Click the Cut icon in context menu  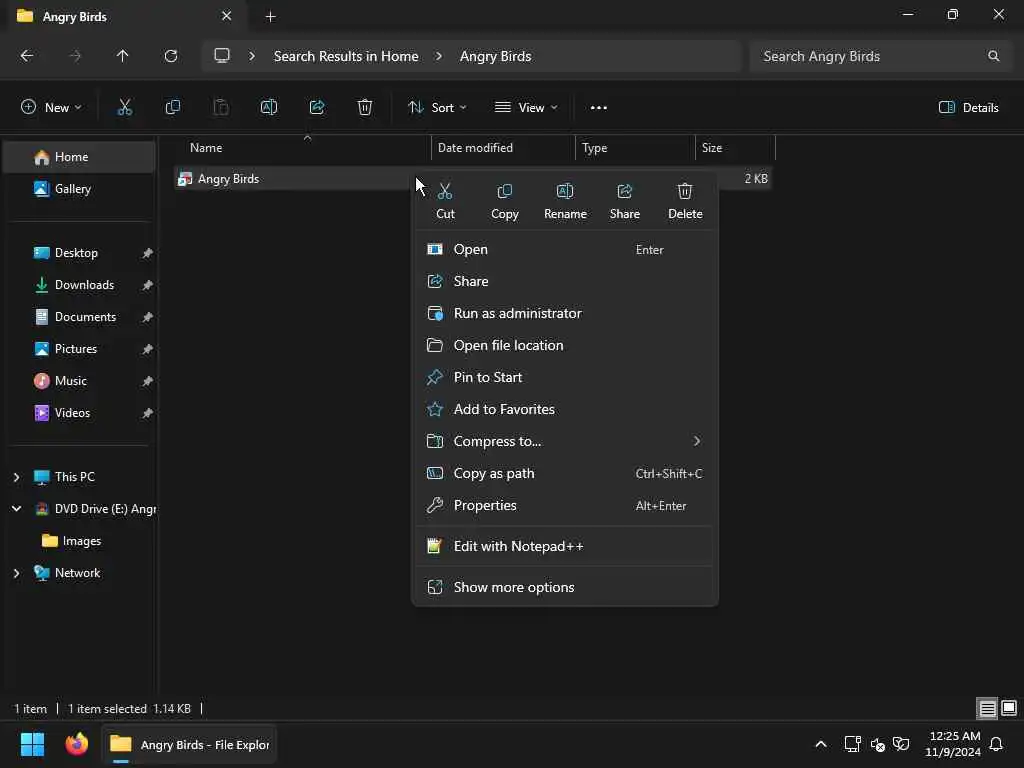tap(445, 191)
